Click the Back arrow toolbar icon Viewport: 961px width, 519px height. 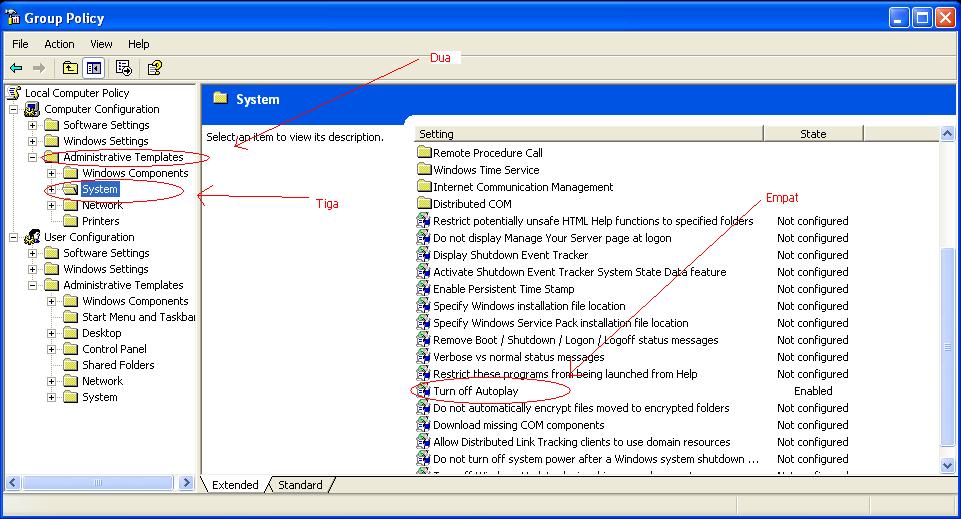17,68
